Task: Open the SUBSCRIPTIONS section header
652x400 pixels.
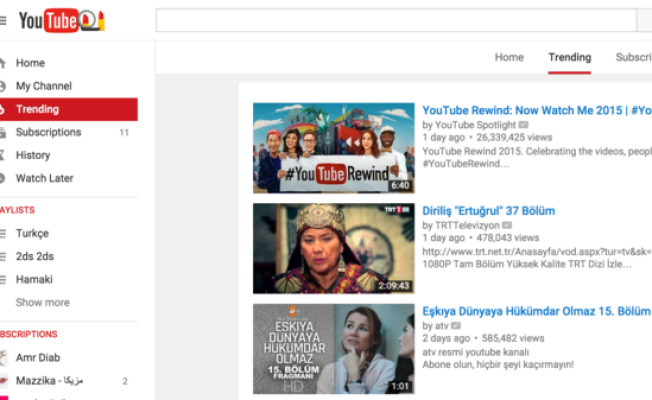Action: tap(29, 334)
